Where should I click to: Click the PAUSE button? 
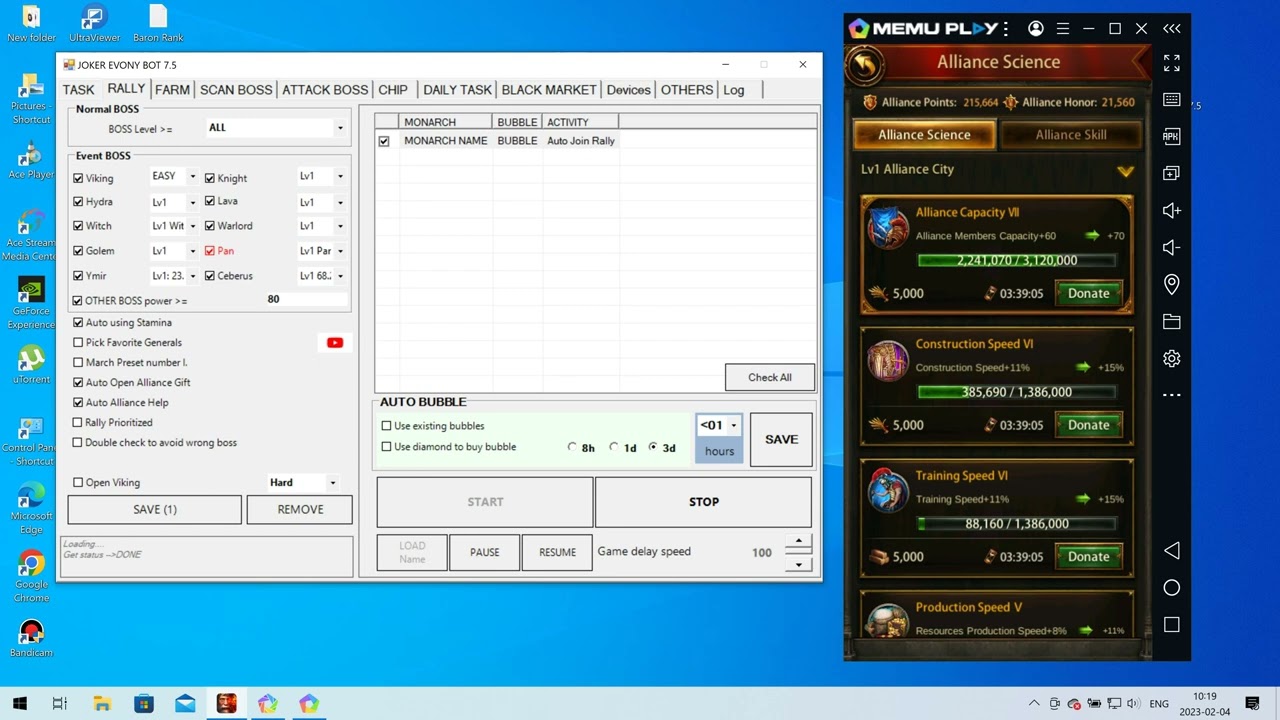click(485, 552)
